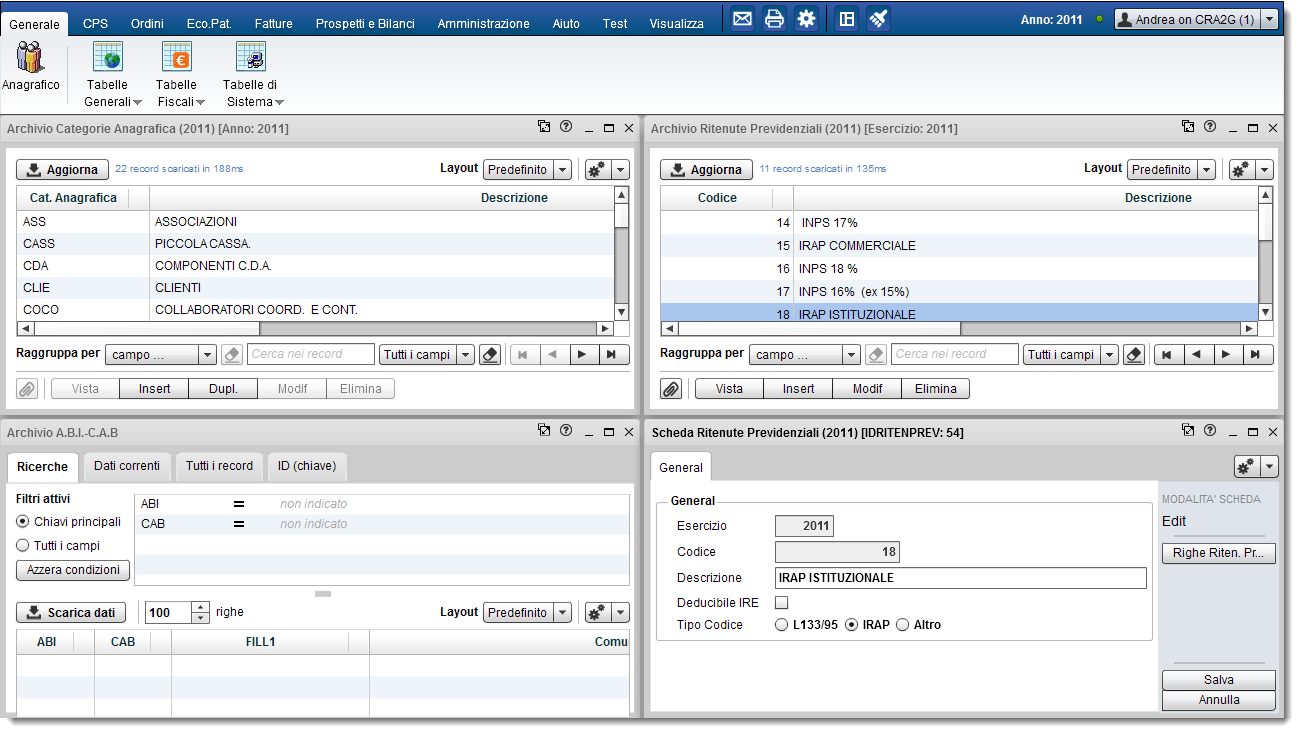This screenshot has width=1299, height=733.
Task: Click the Descrizione field with IRAP ISTITUZIONALE
Action: [x=960, y=578]
